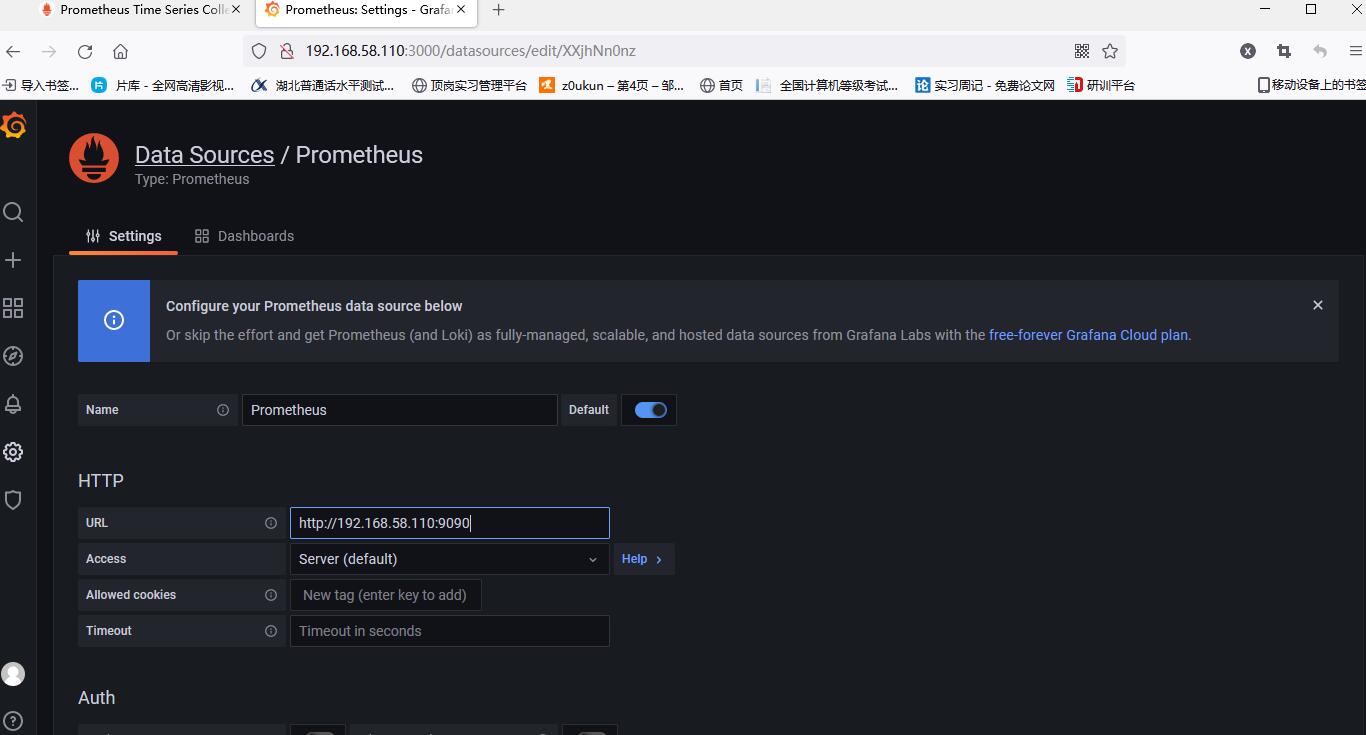This screenshot has width=1366, height=735.
Task: Click the blue info banner icon
Action: (x=114, y=320)
